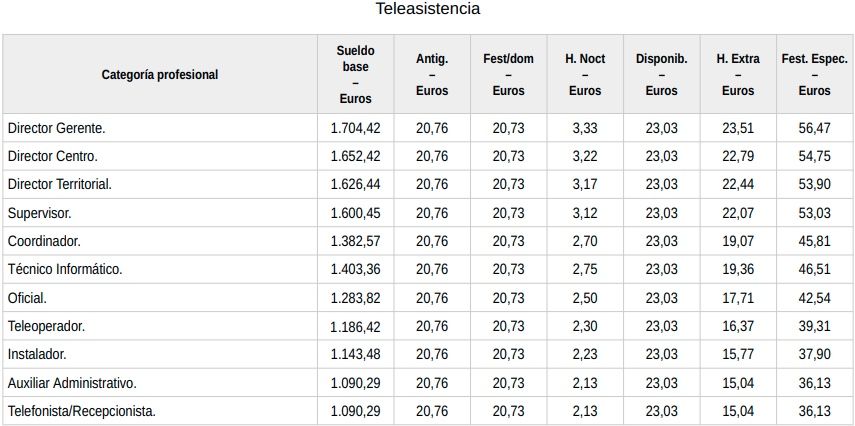Click the Director Territorial row label
The height and width of the screenshot is (426, 855).
60,185
